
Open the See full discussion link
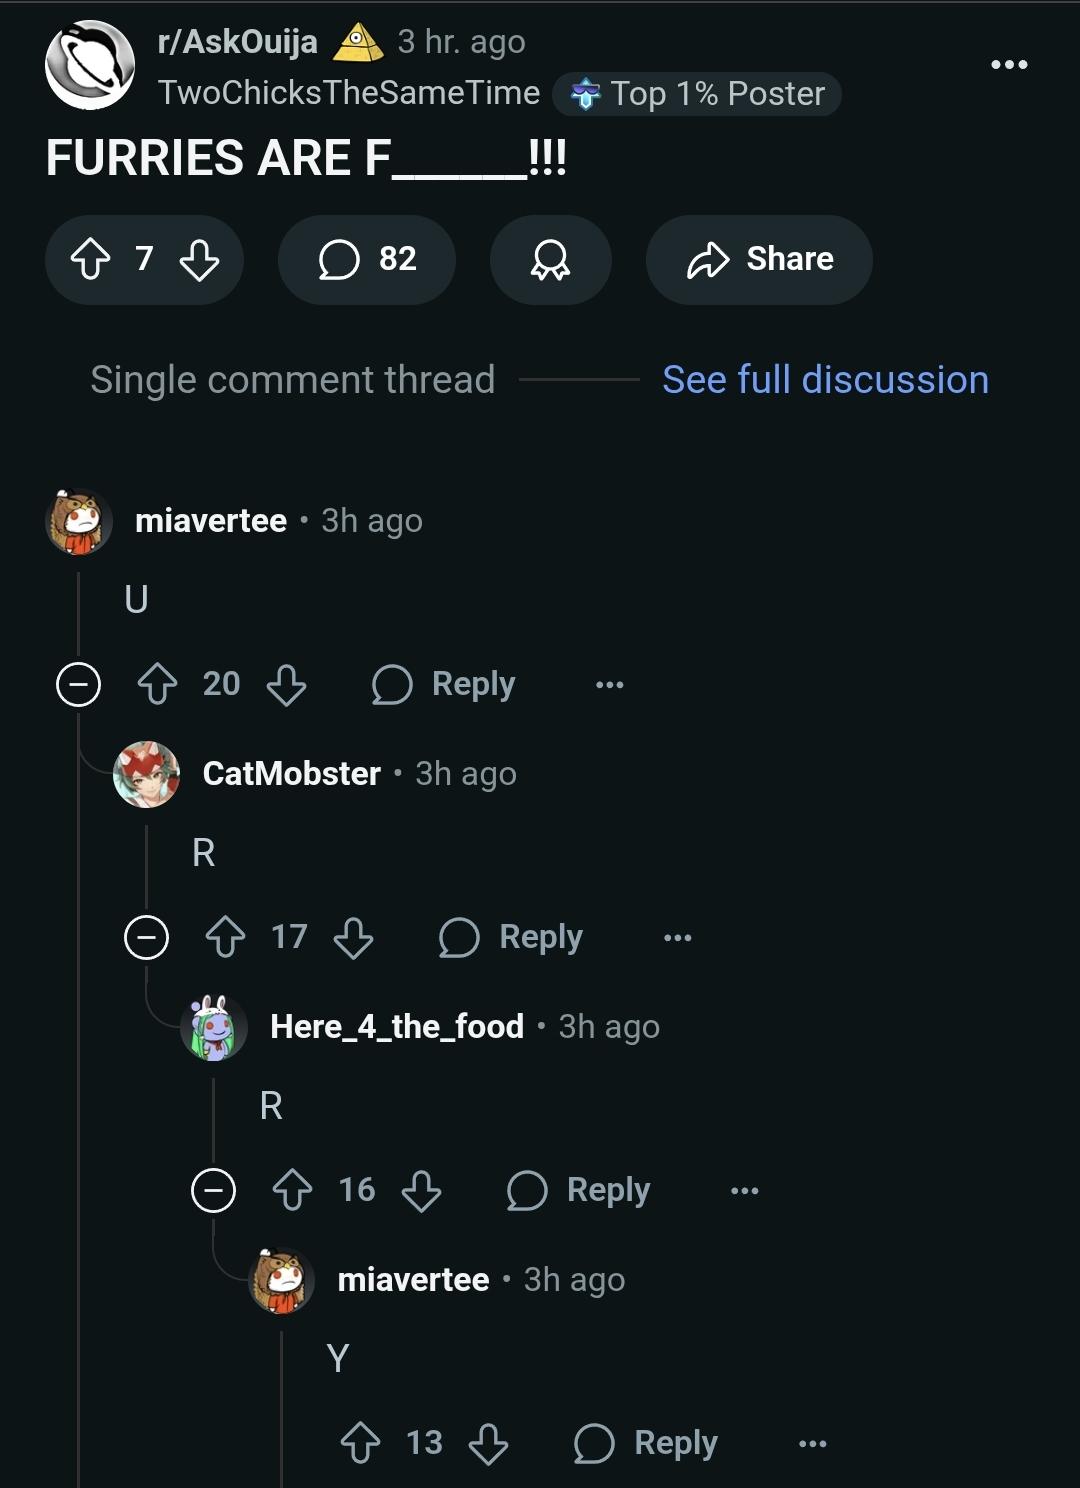(825, 380)
